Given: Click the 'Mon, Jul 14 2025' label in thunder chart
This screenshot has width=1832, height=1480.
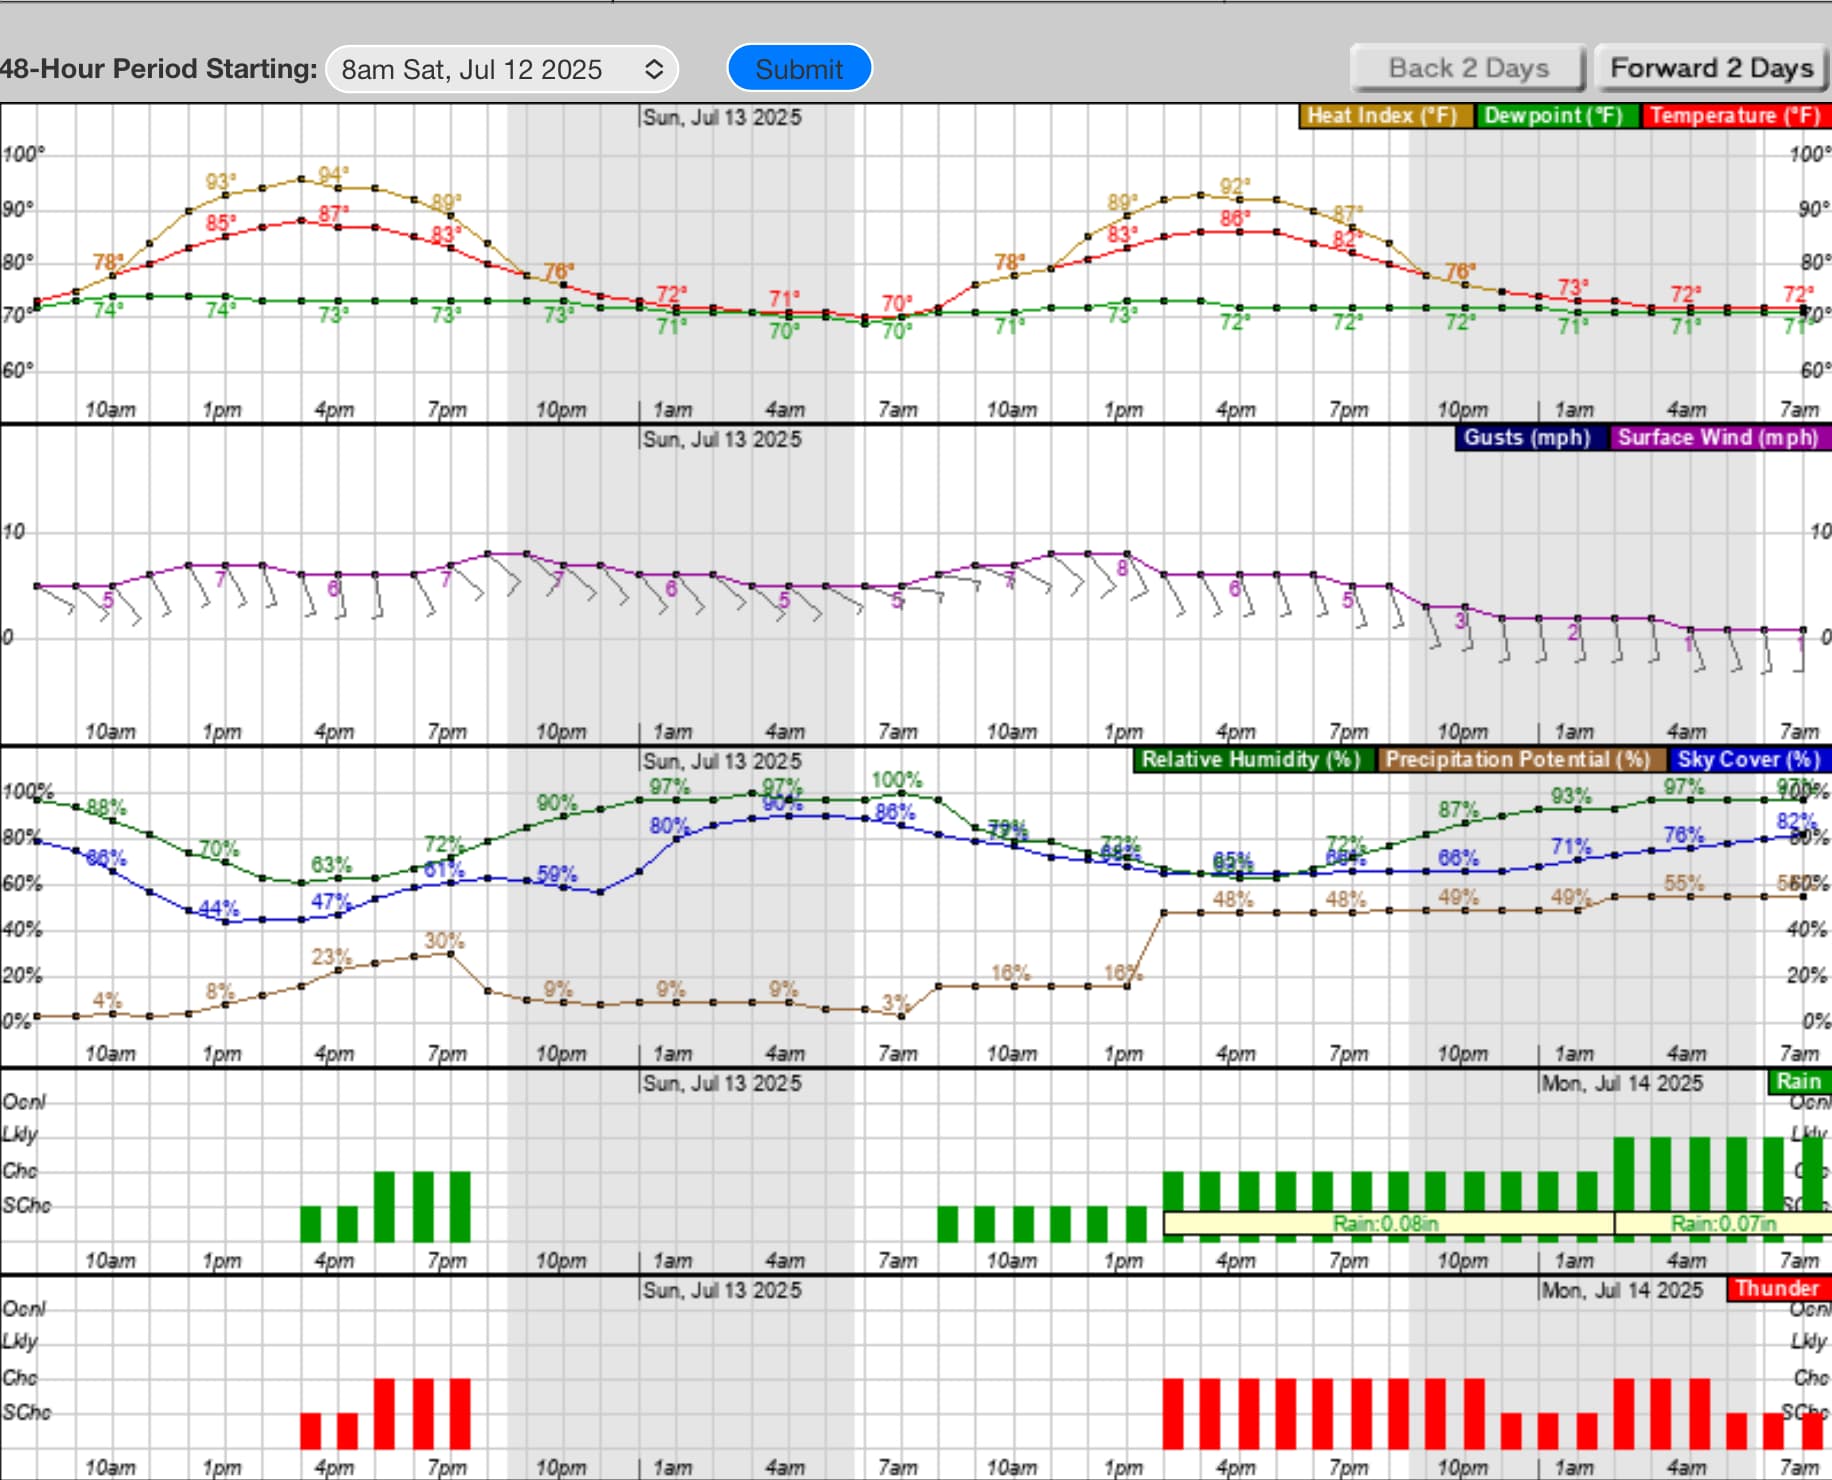Looking at the screenshot, I should click(1622, 1290).
